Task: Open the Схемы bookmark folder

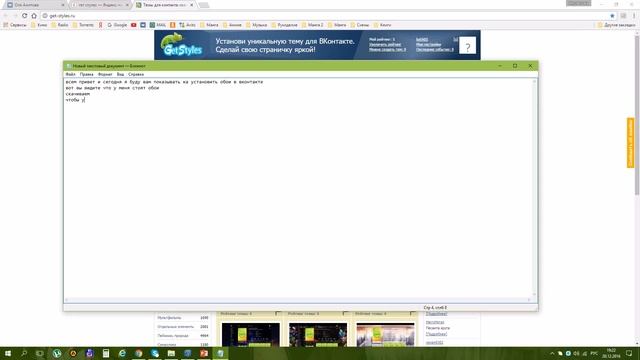Action: click(x=360, y=25)
